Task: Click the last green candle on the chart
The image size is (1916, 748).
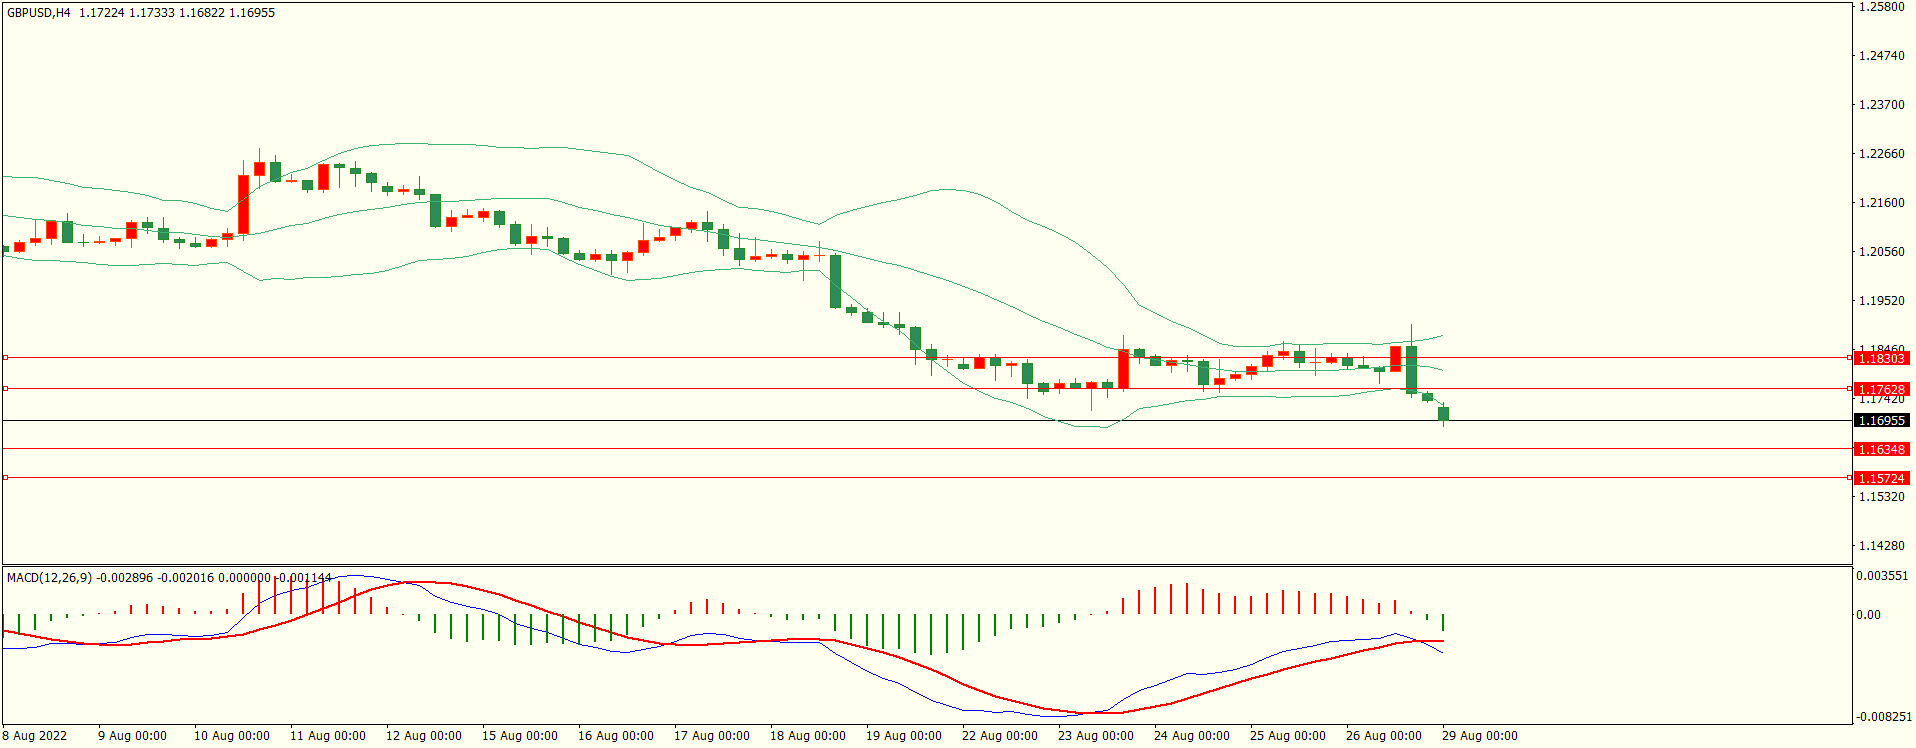Action: coord(1443,413)
